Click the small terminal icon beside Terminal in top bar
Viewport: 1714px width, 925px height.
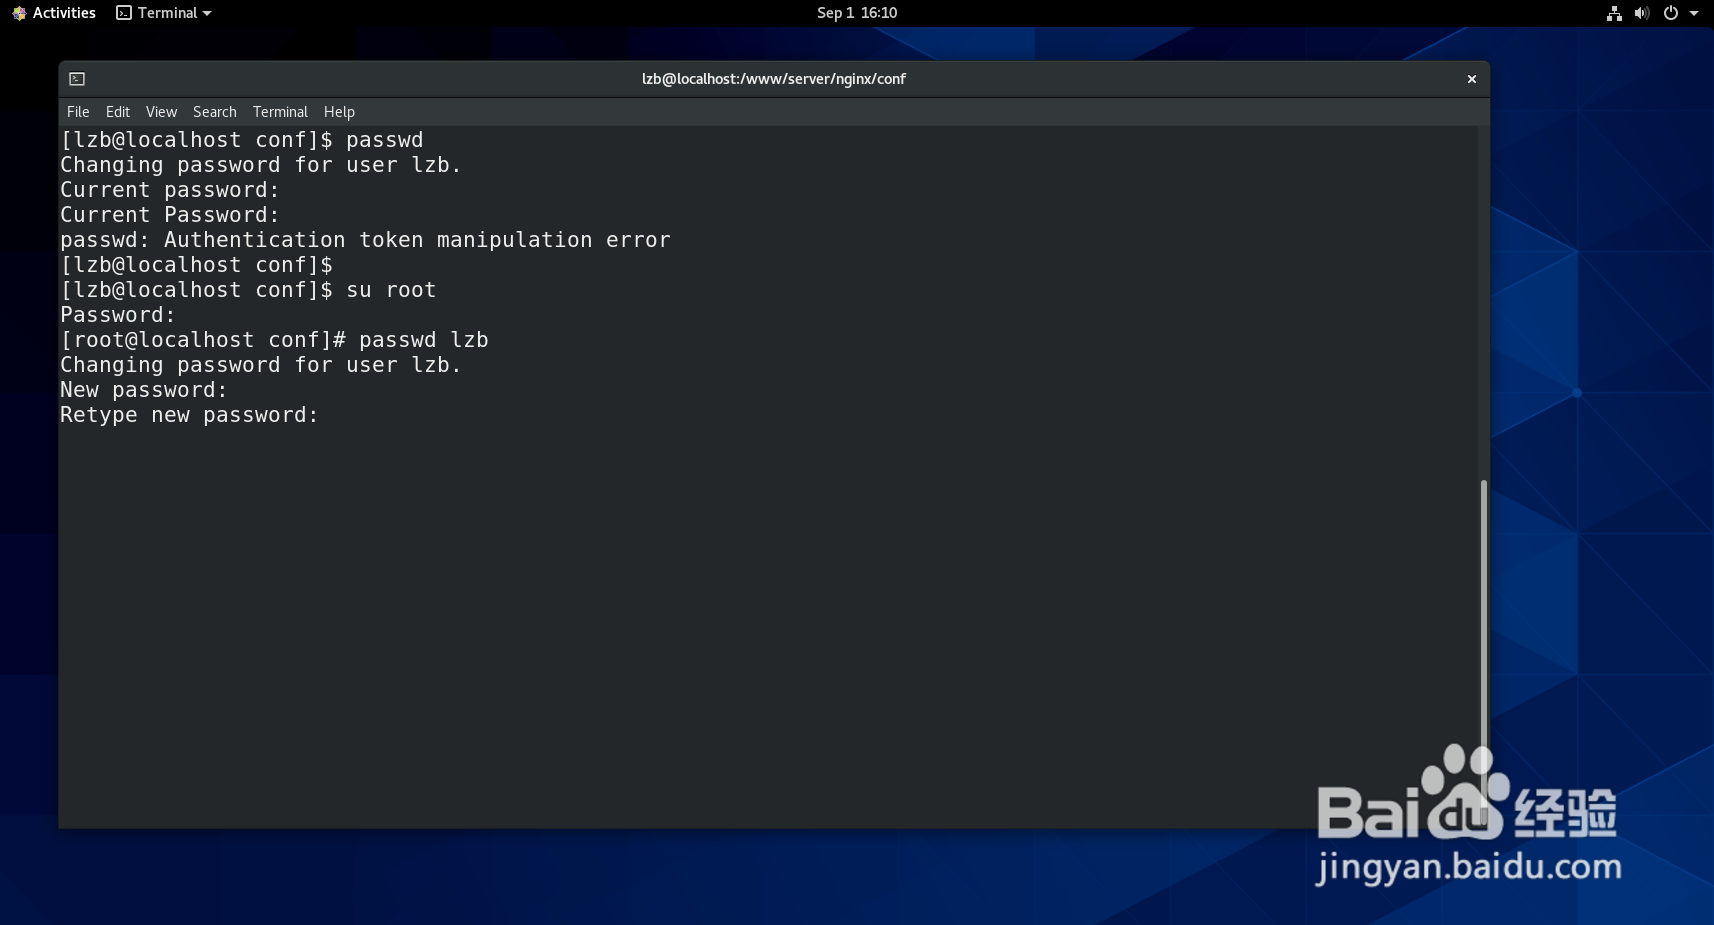[124, 13]
